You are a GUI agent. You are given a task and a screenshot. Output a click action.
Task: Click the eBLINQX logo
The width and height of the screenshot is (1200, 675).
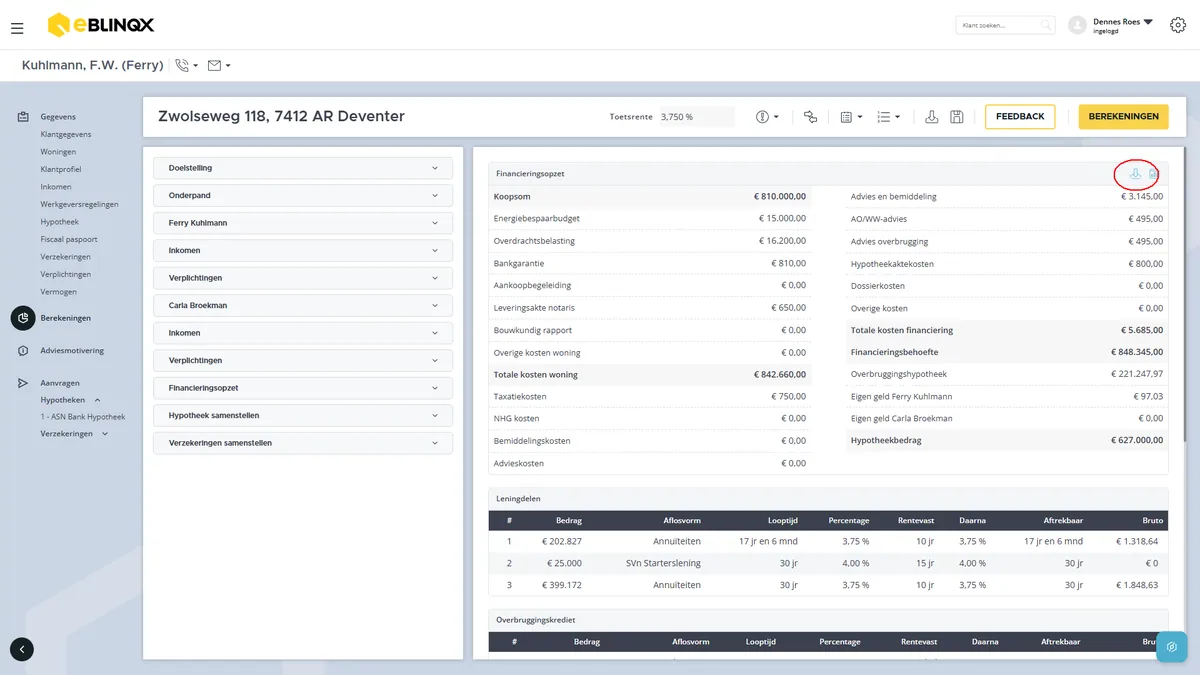point(100,25)
